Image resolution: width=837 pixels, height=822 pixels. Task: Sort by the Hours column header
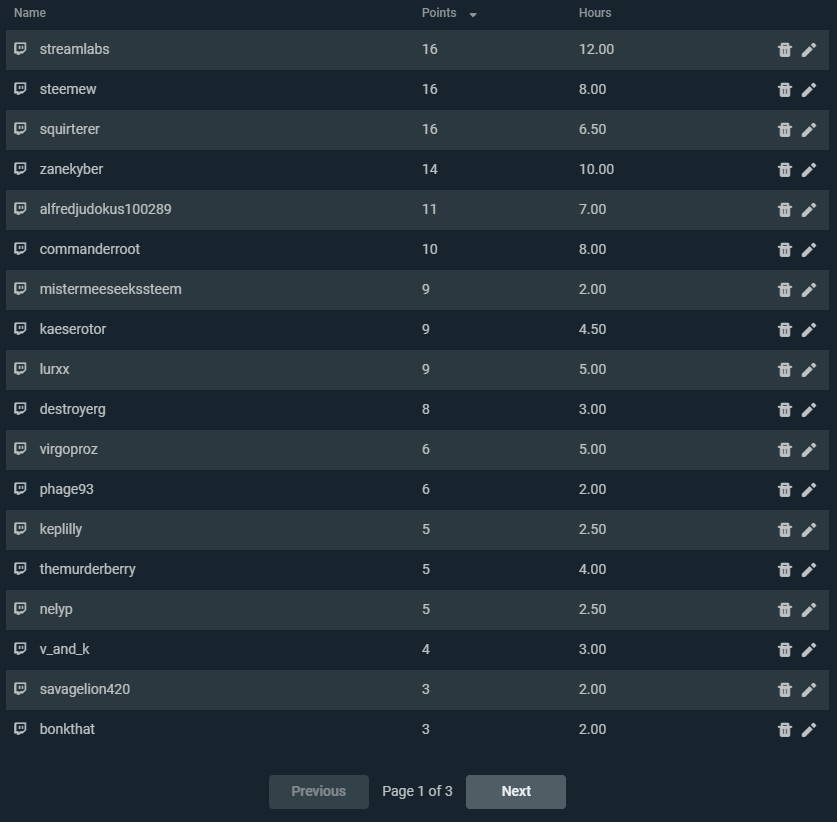pos(595,13)
